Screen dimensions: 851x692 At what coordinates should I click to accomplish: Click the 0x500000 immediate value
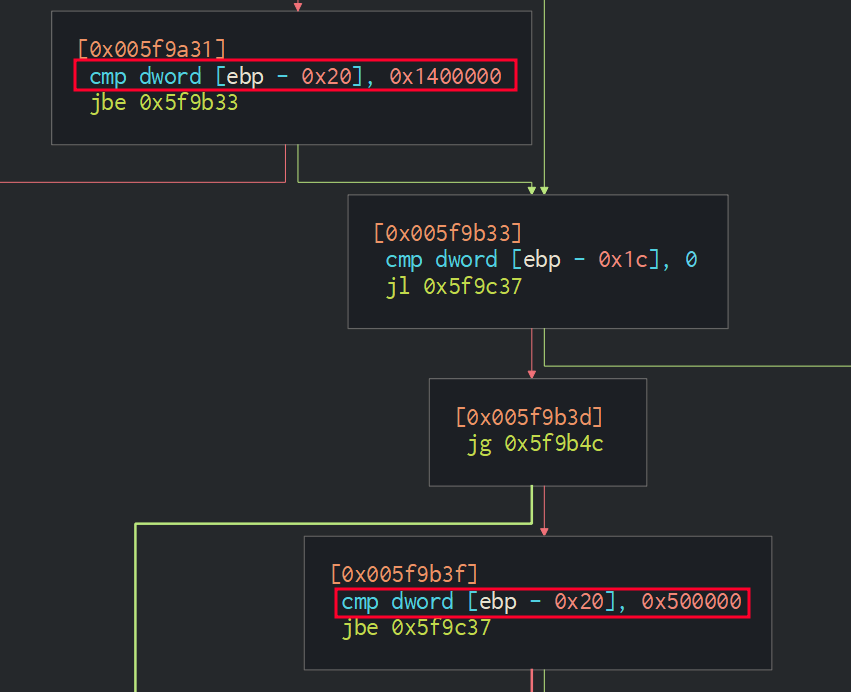(x=691, y=601)
